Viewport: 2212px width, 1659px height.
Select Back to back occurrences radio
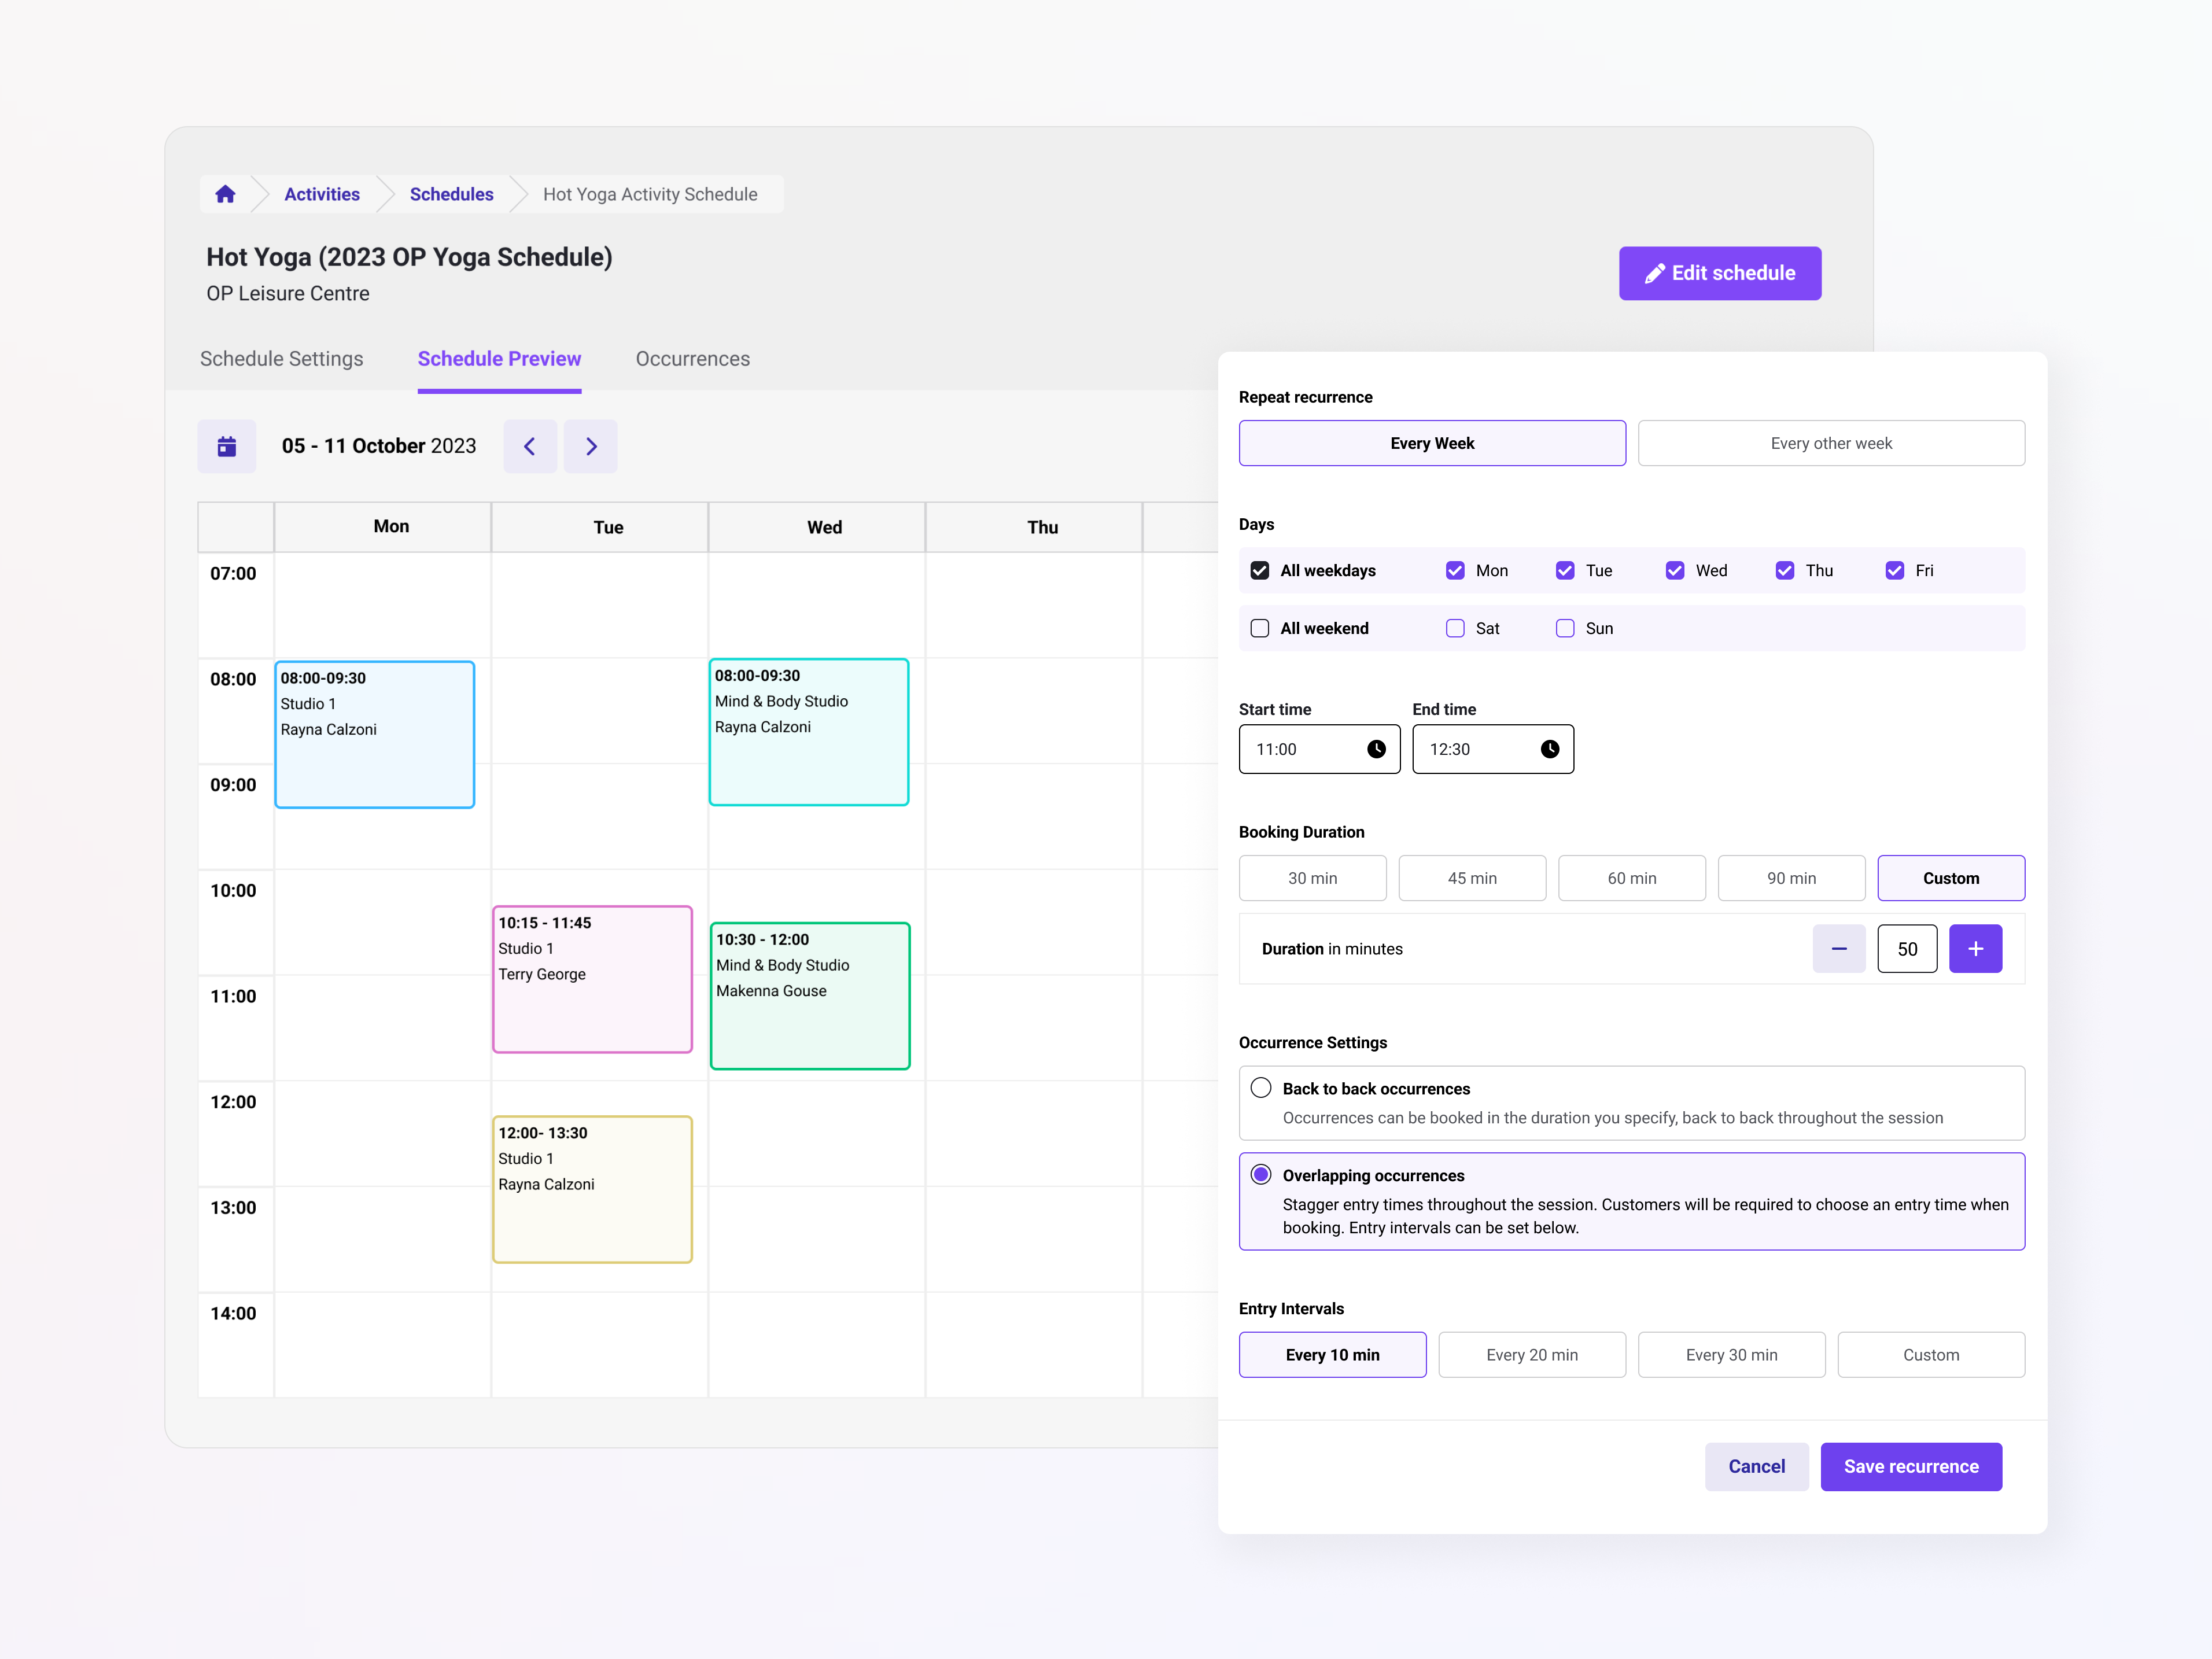[1261, 1088]
